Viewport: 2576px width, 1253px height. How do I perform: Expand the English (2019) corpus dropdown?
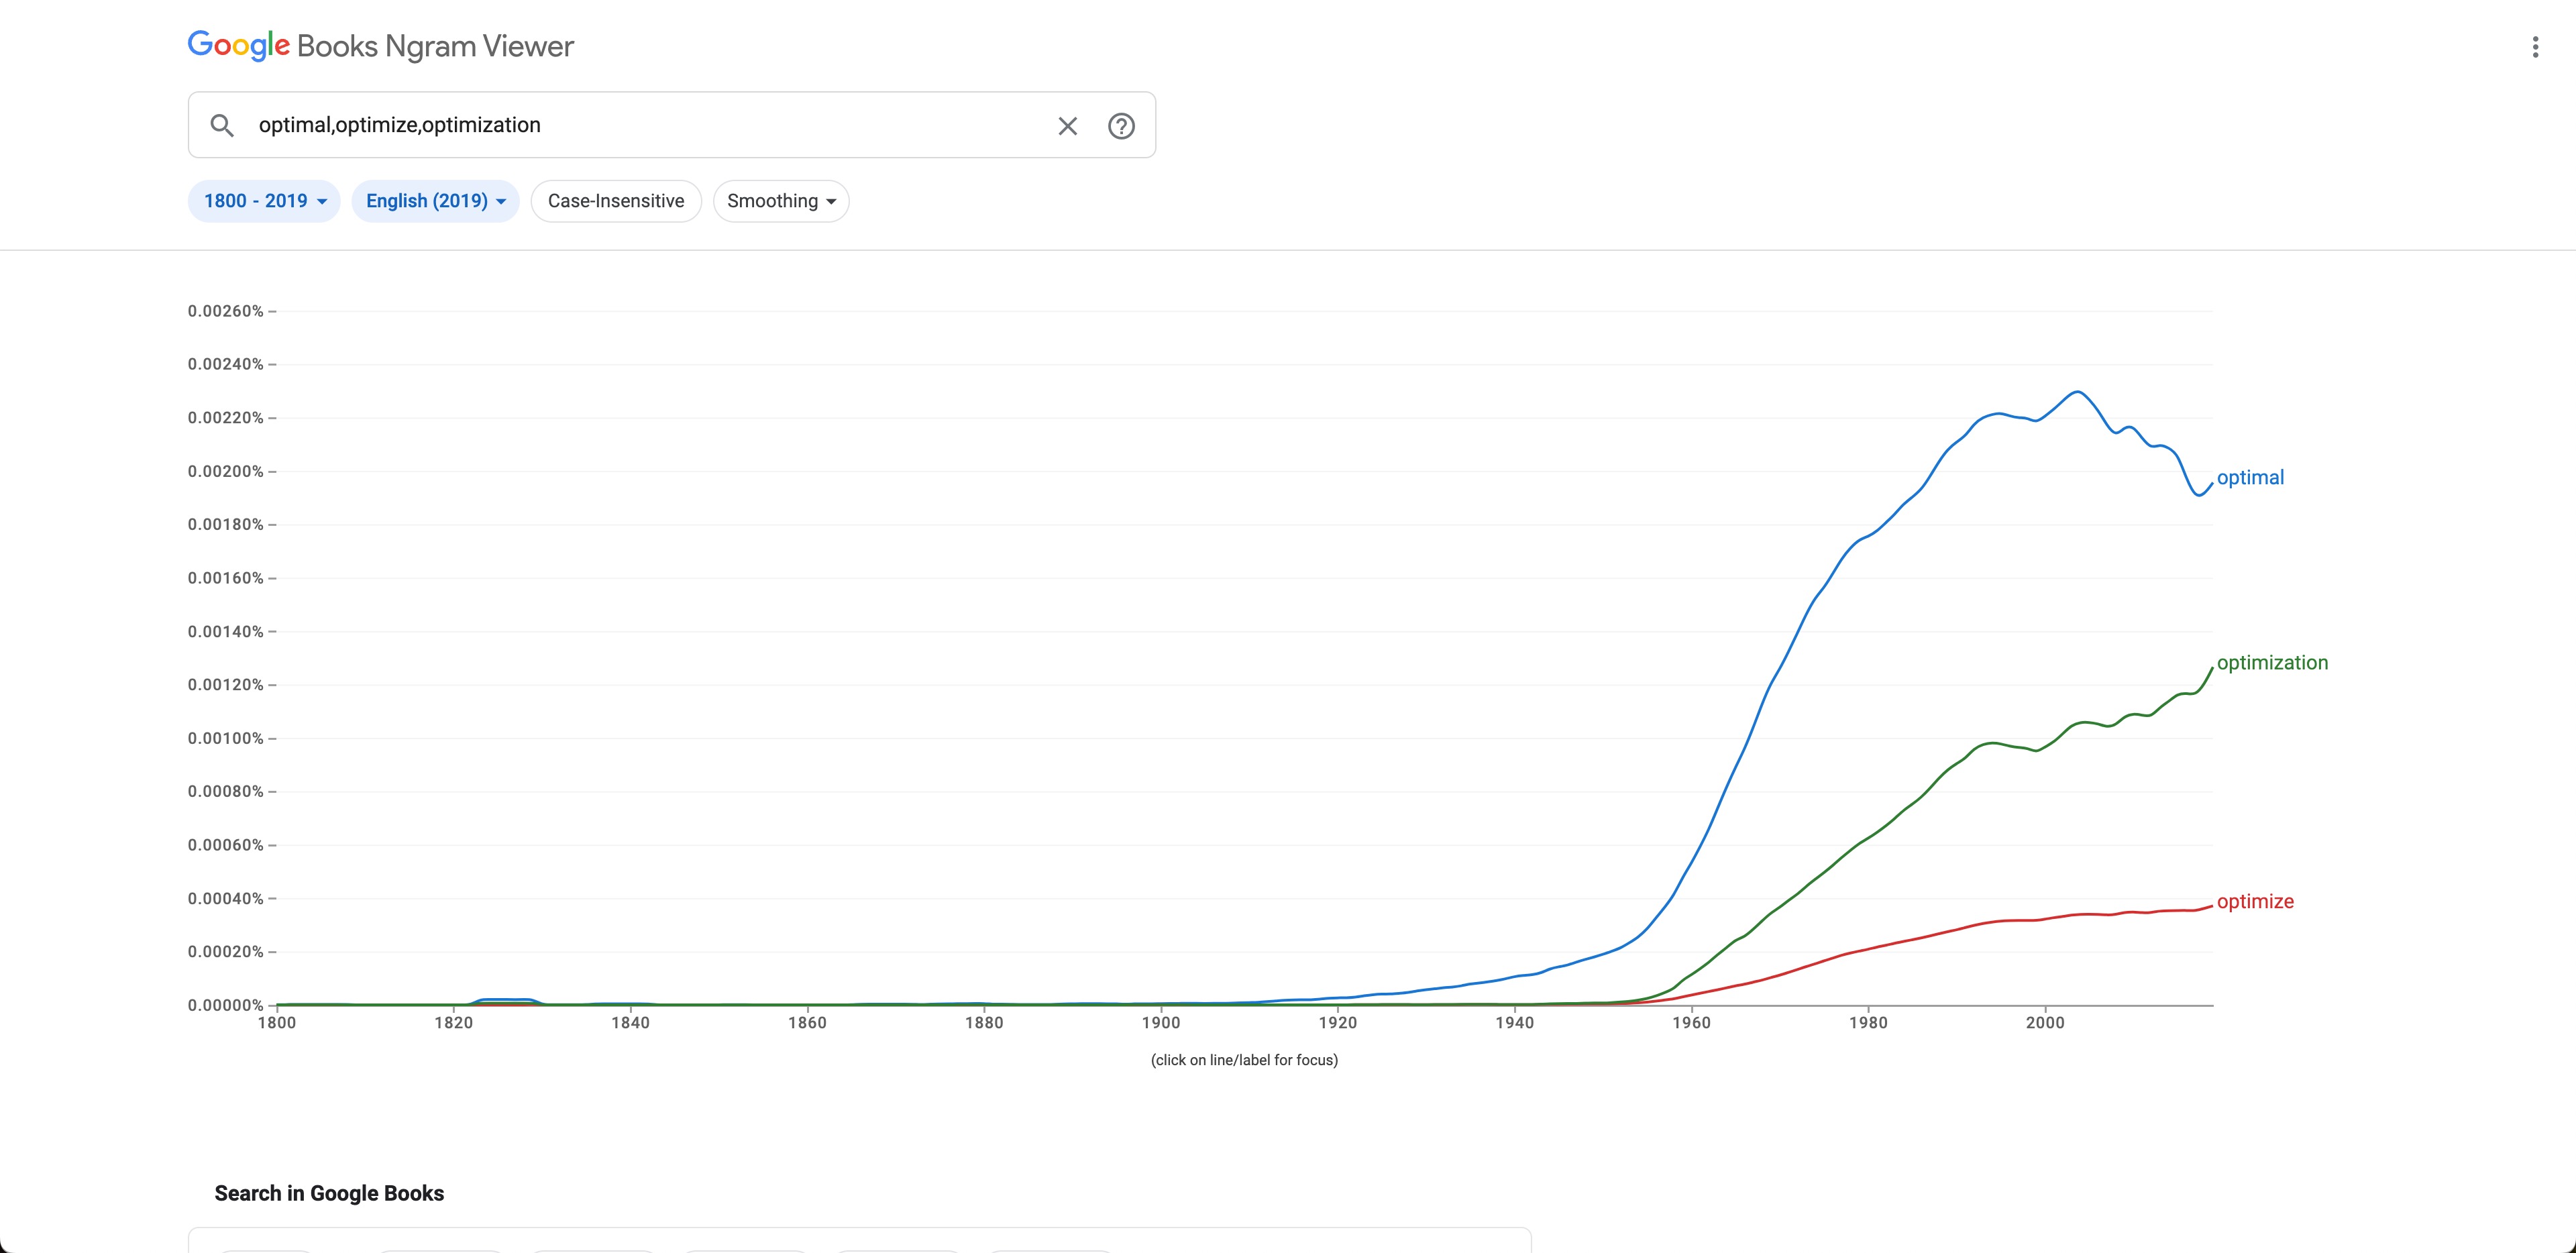point(435,201)
